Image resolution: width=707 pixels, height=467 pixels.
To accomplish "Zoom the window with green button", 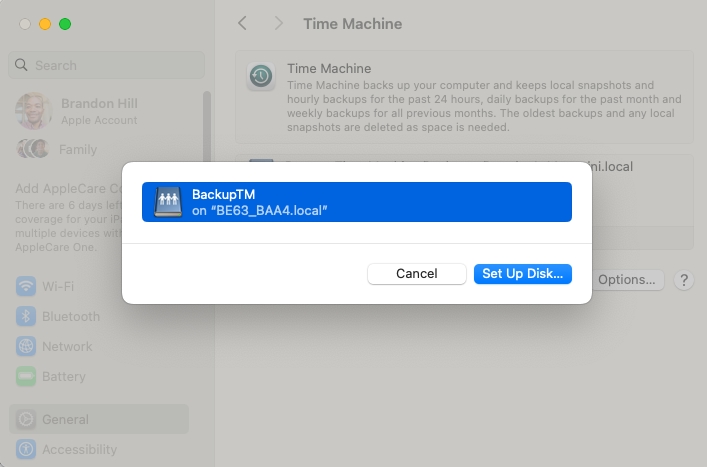I will (x=65, y=24).
